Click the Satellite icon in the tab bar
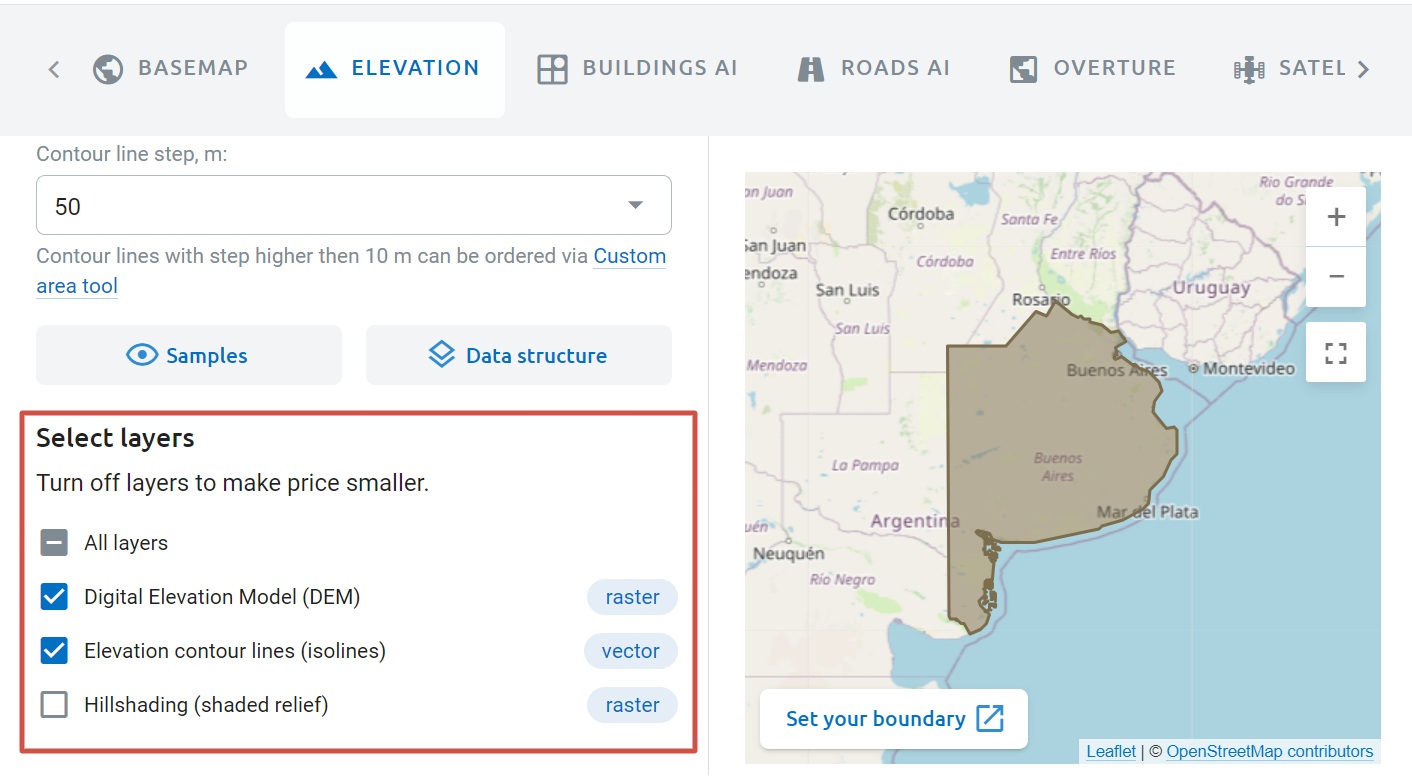 [1249, 69]
